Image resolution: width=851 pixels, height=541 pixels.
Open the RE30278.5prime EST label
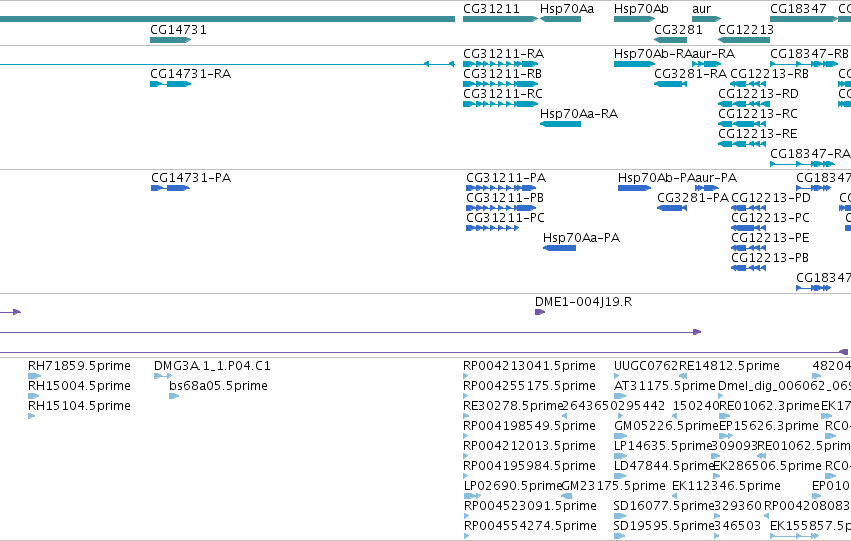[513, 406]
